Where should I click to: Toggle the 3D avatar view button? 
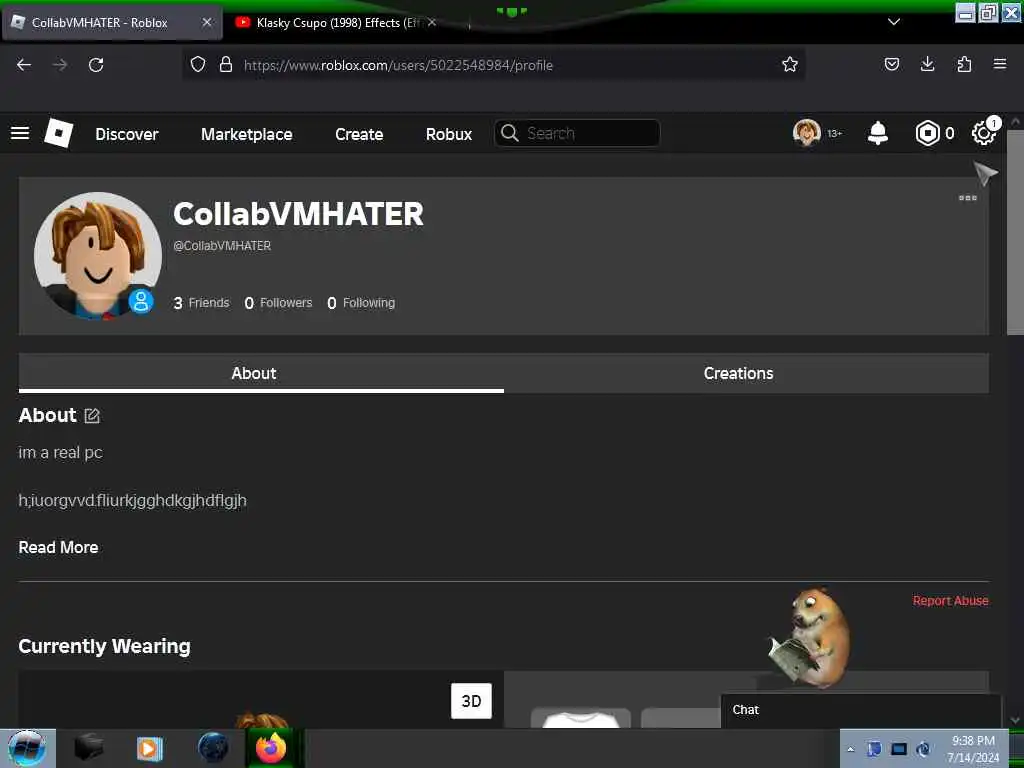tap(471, 701)
